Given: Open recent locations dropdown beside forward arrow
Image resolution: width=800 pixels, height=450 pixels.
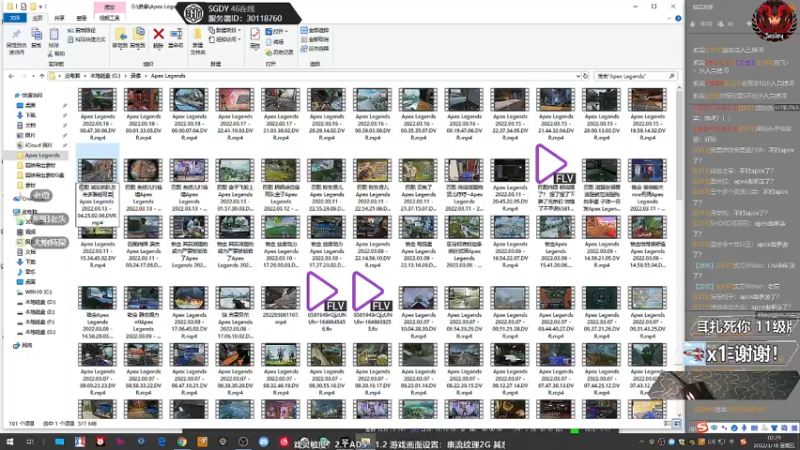Looking at the screenshot, I should click(33, 76).
